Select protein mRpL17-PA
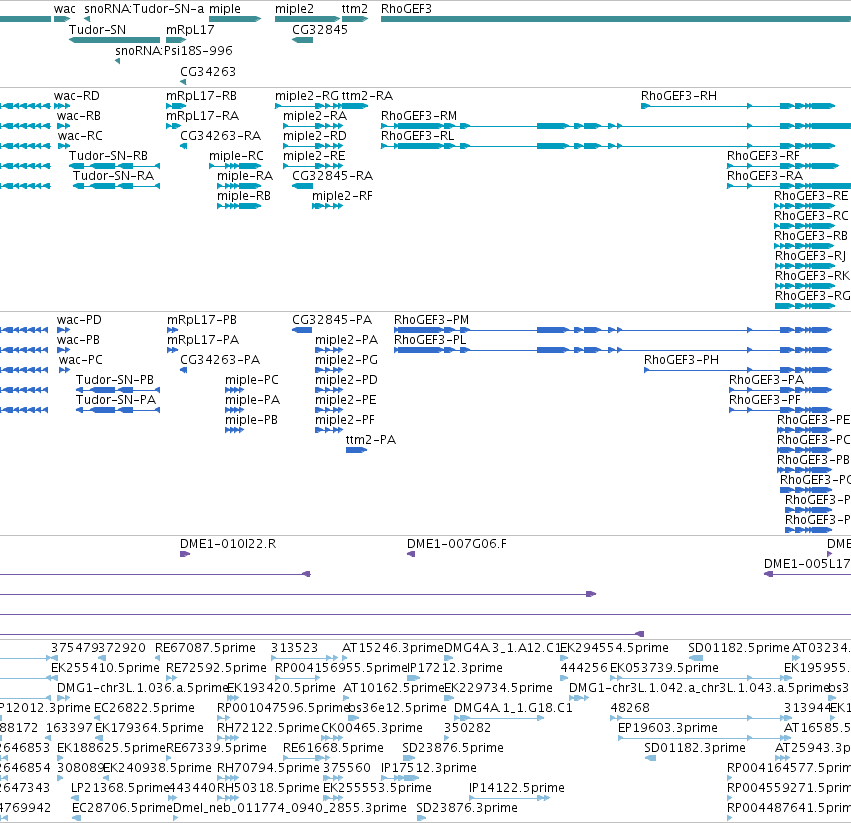This screenshot has height=823, width=851. point(173,350)
